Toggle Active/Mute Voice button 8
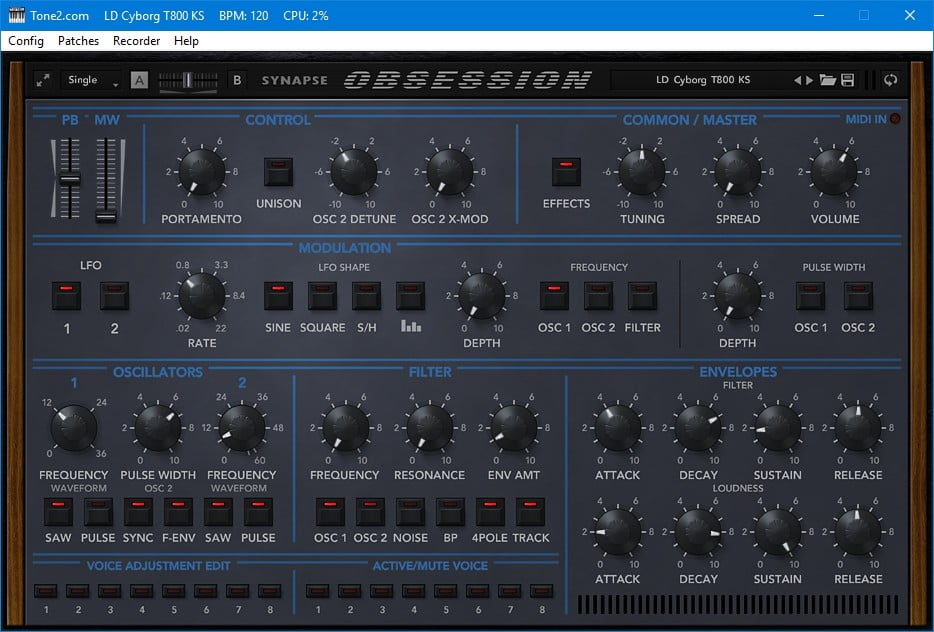The image size is (934, 632). tap(541, 591)
